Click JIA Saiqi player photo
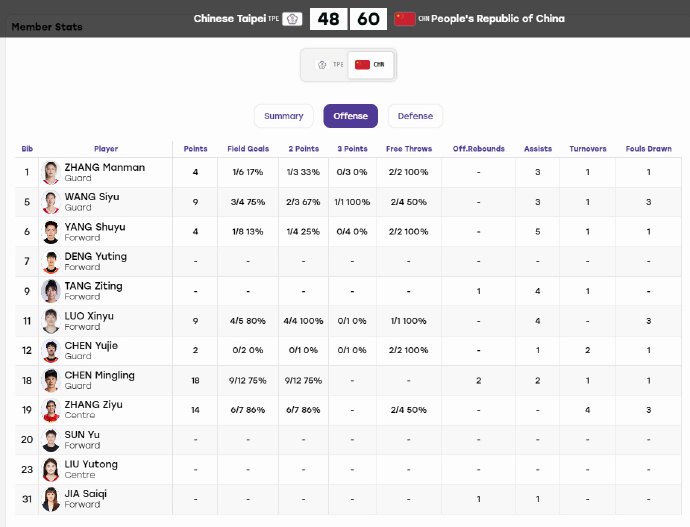This screenshot has height=527, width=690. click(x=51, y=499)
